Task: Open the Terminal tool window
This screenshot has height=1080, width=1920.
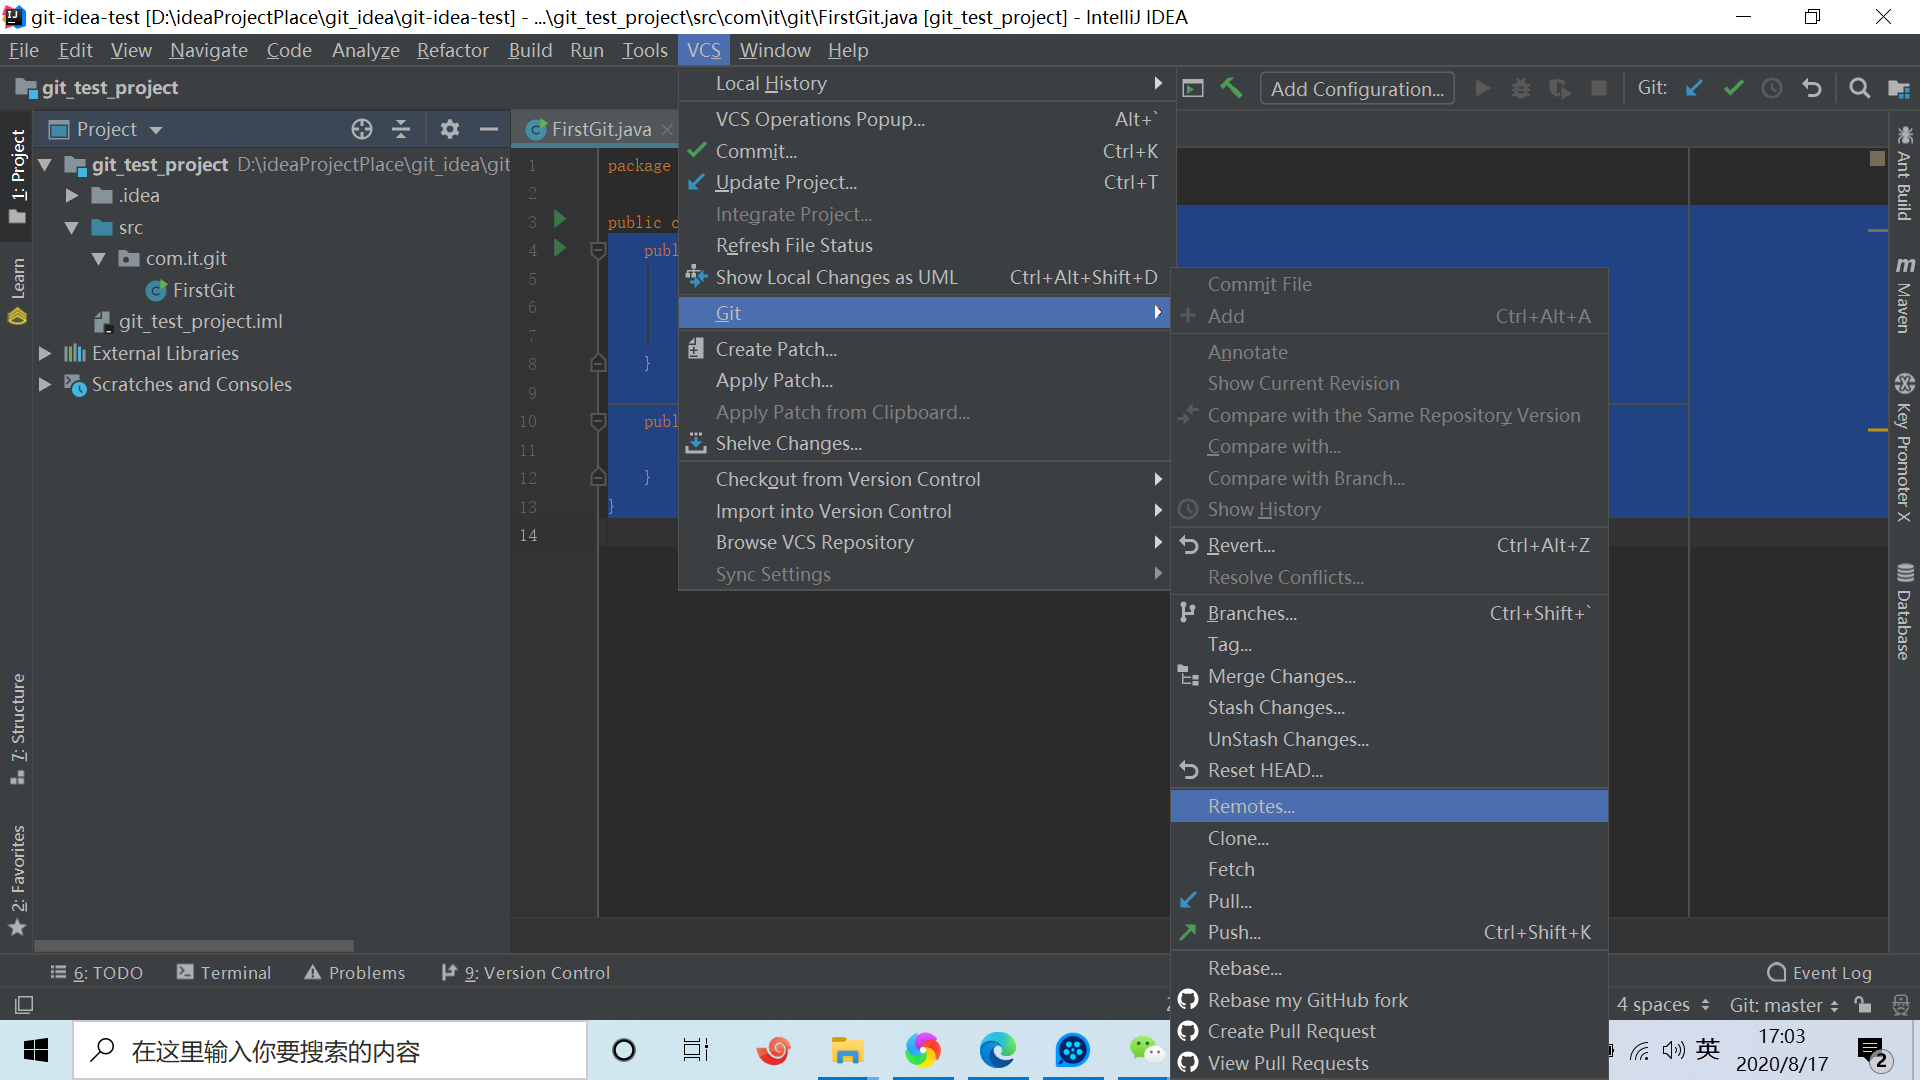Action: (224, 972)
